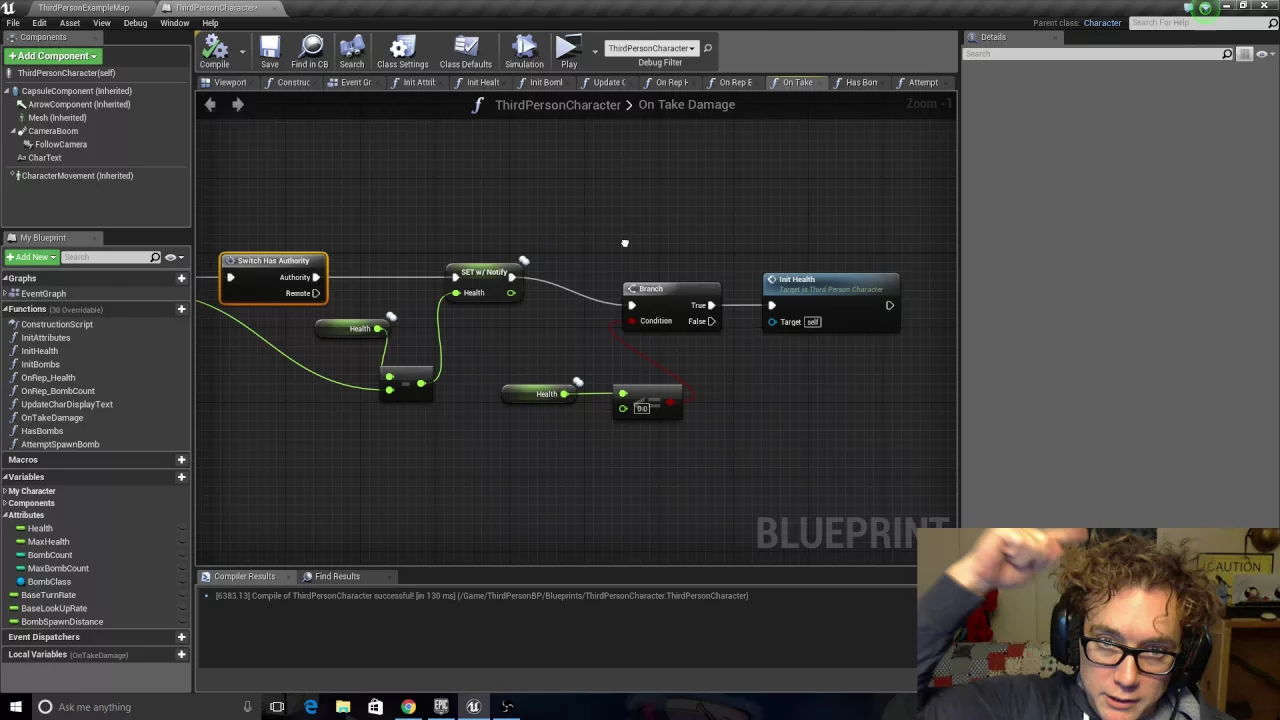Click the Character parent class link
This screenshot has width=1280, height=720.
click(1102, 23)
